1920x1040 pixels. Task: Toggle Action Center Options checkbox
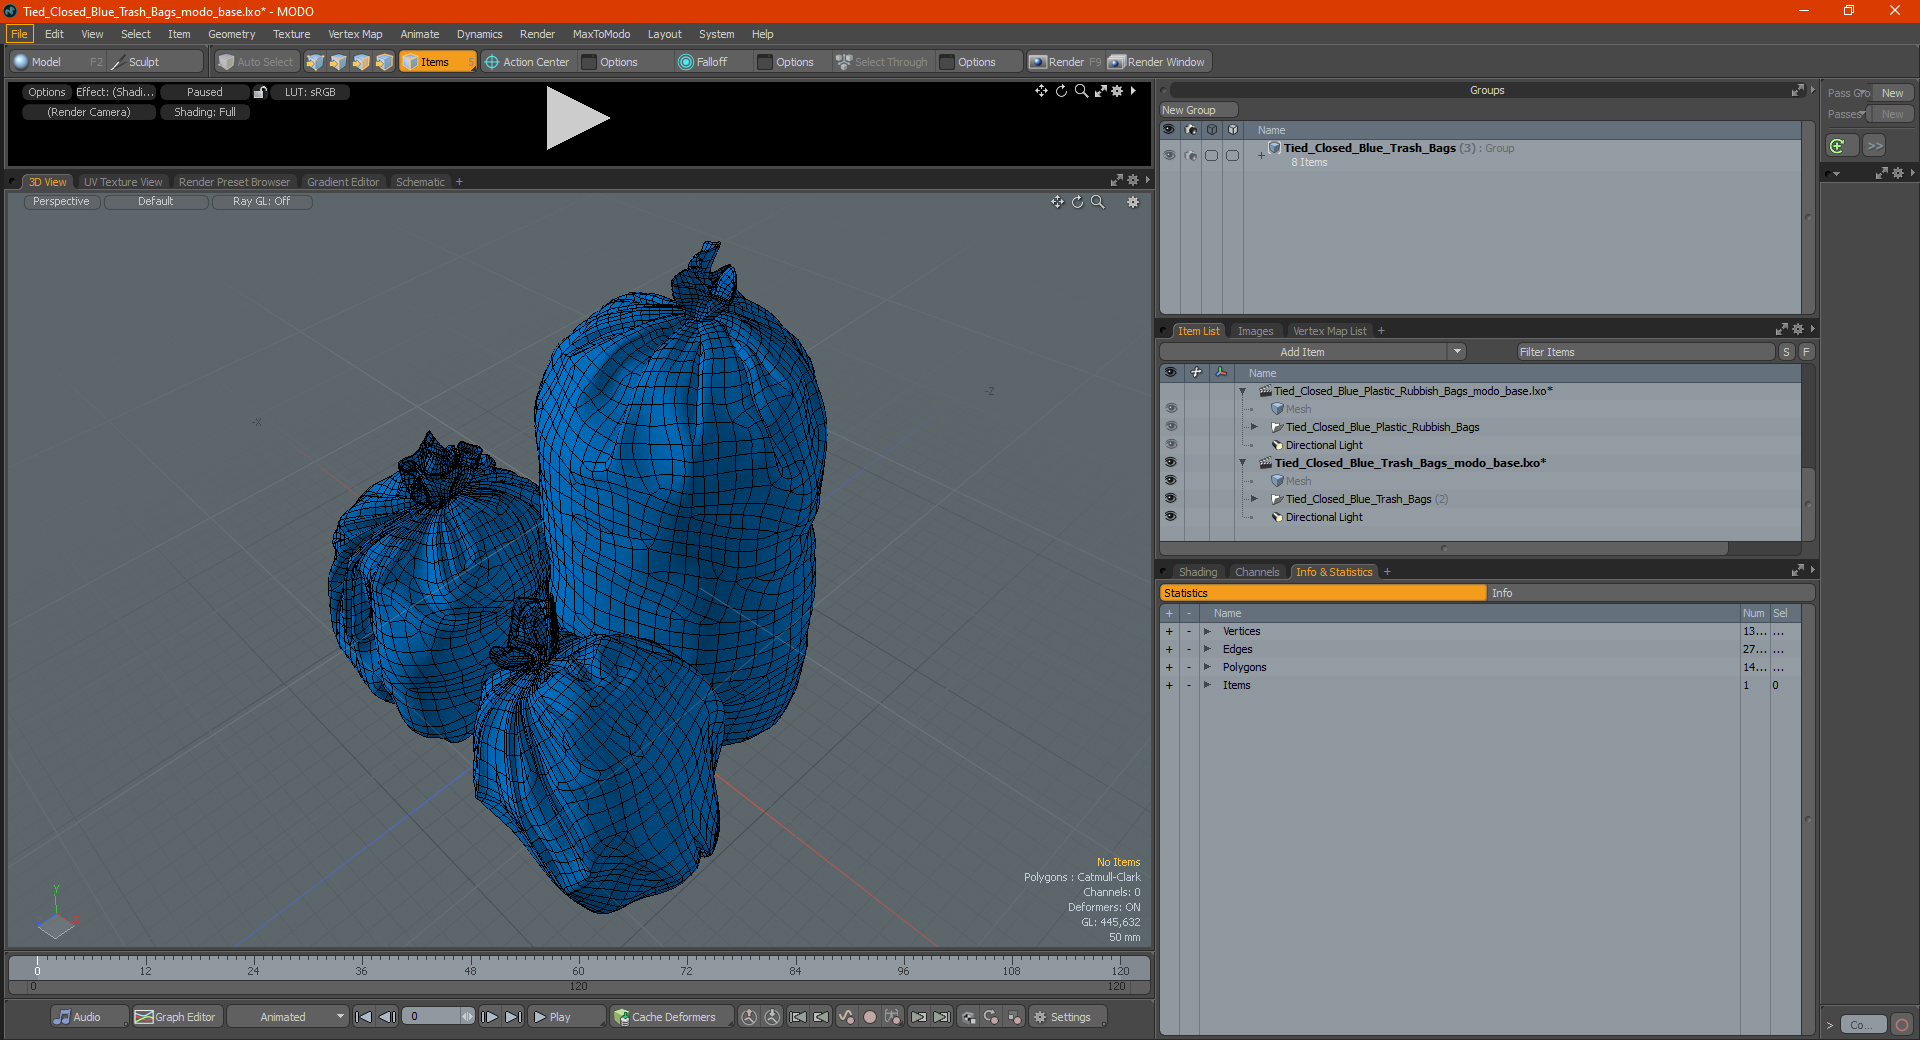tap(590, 62)
